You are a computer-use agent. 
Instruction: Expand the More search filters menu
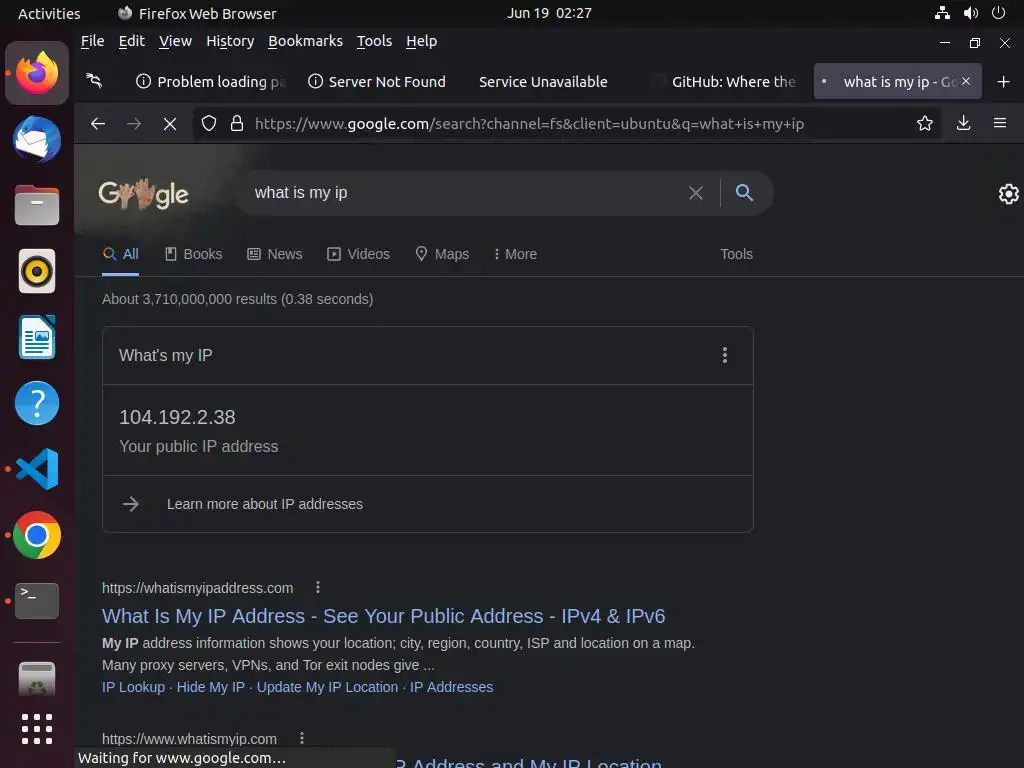click(515, 254)
